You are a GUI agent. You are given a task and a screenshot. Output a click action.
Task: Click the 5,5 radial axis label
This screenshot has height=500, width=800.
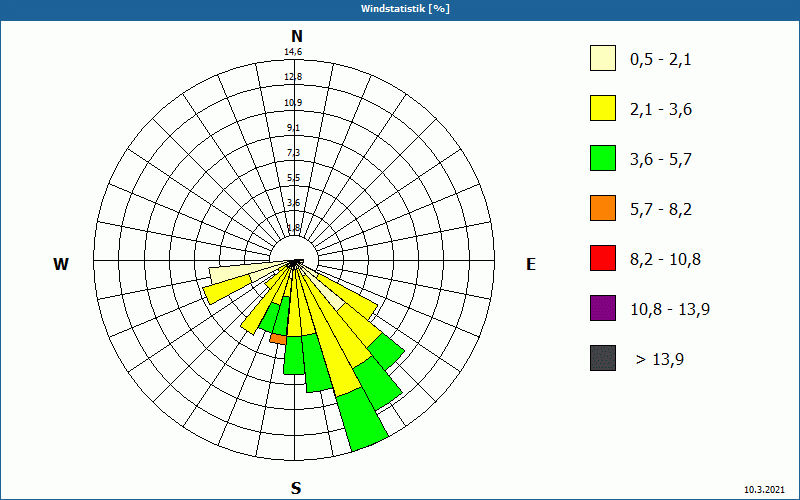[x=293, y=178]
